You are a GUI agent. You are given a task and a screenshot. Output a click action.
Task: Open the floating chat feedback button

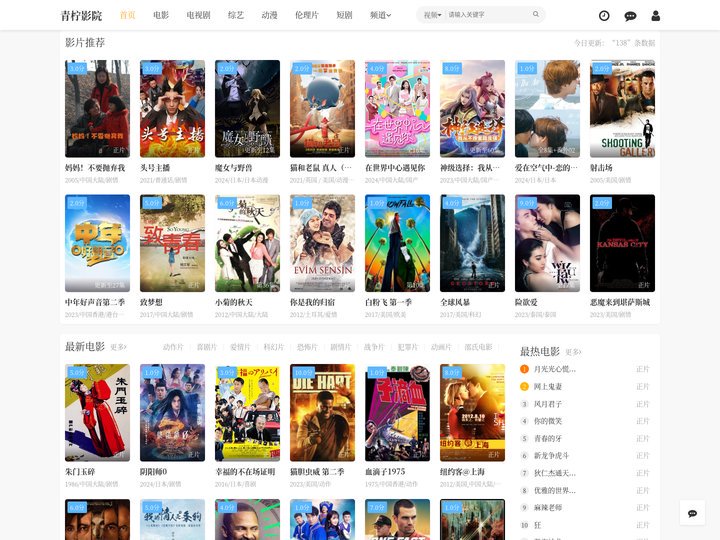(x=692, y=513)
